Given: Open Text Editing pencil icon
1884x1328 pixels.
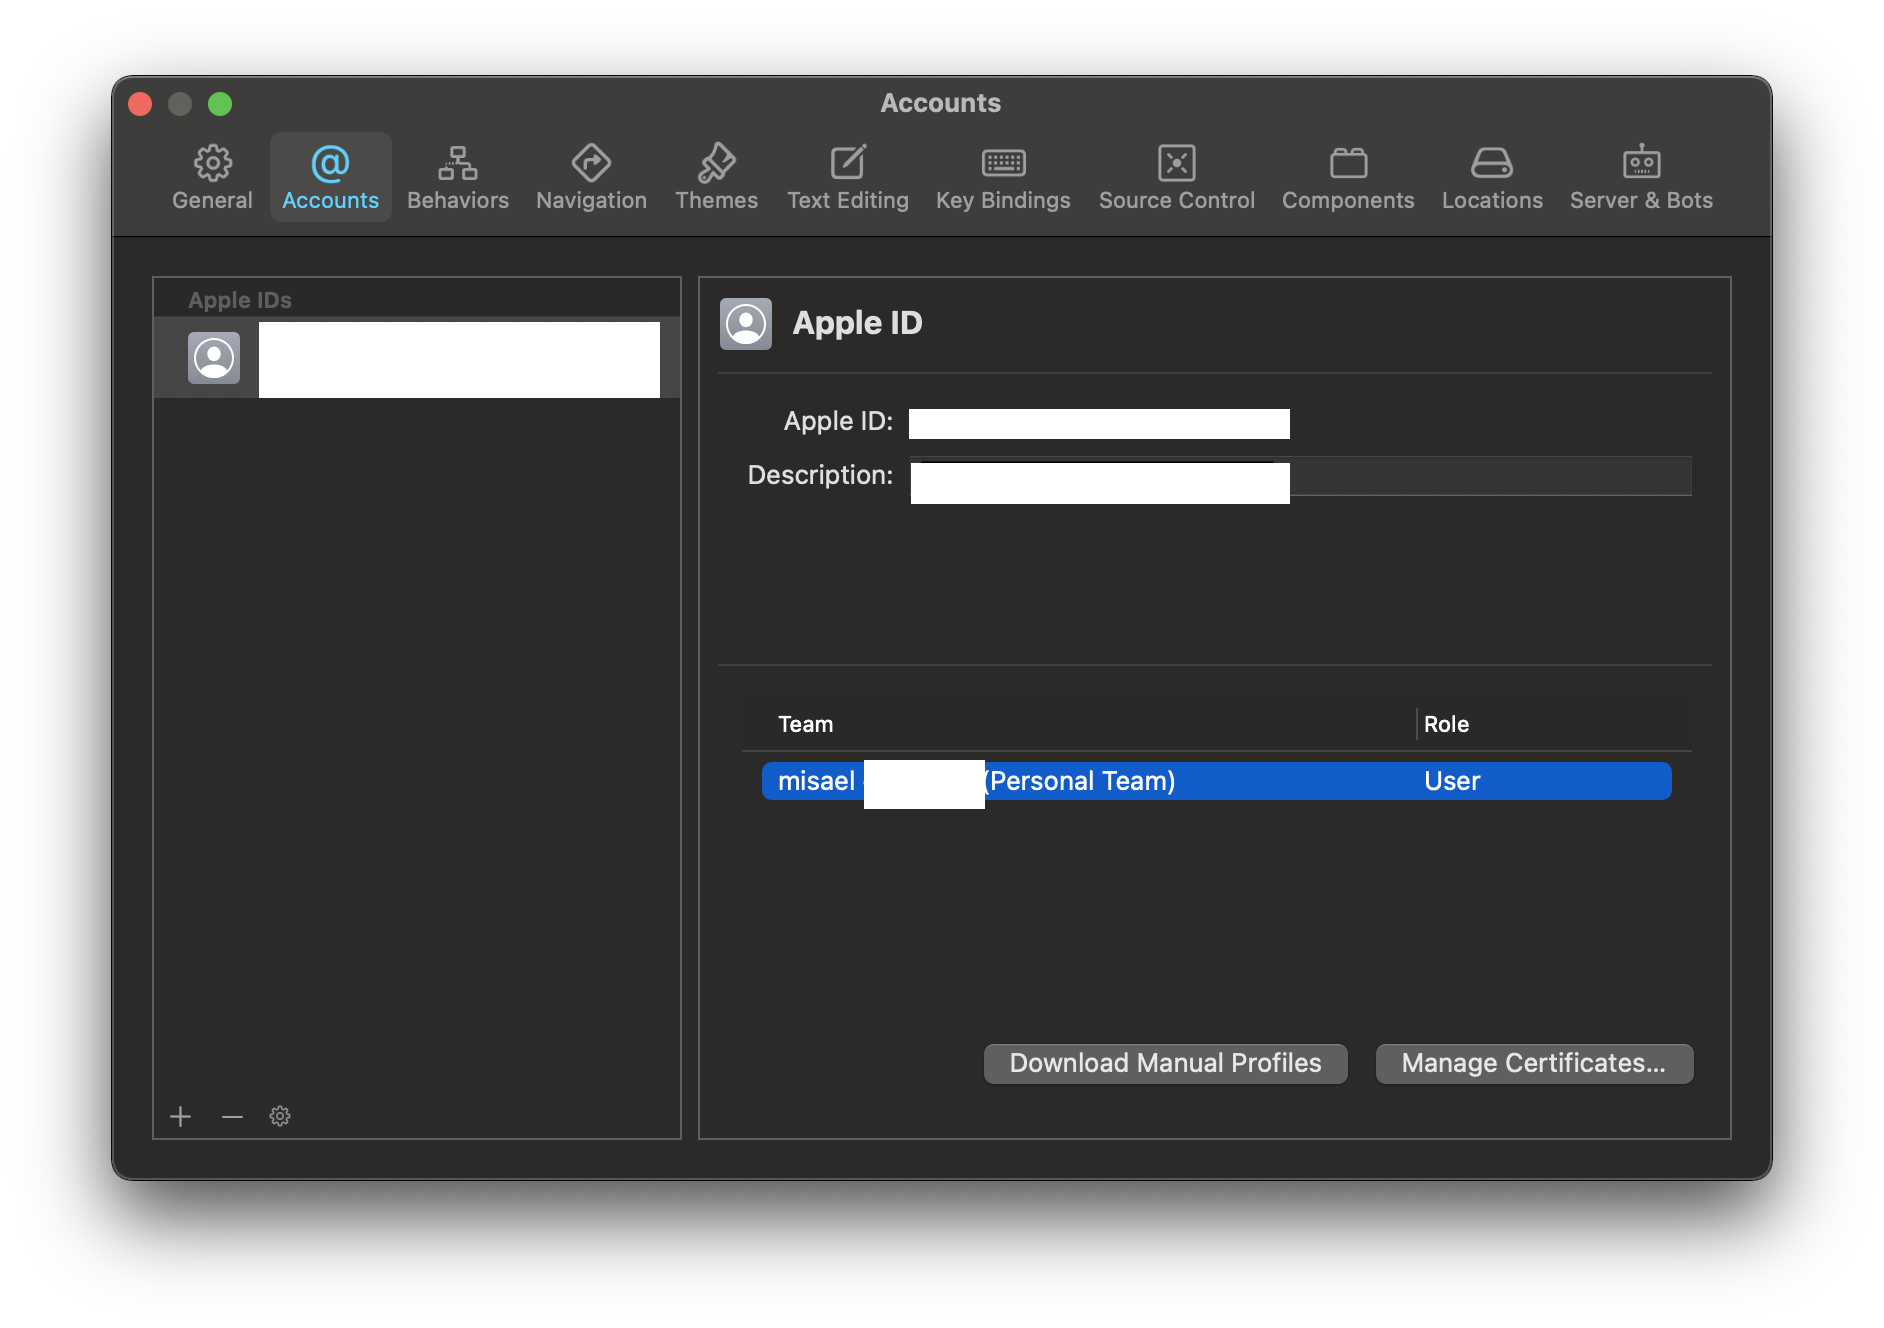Looking at the screenshot, I should [x=848, y=162].
